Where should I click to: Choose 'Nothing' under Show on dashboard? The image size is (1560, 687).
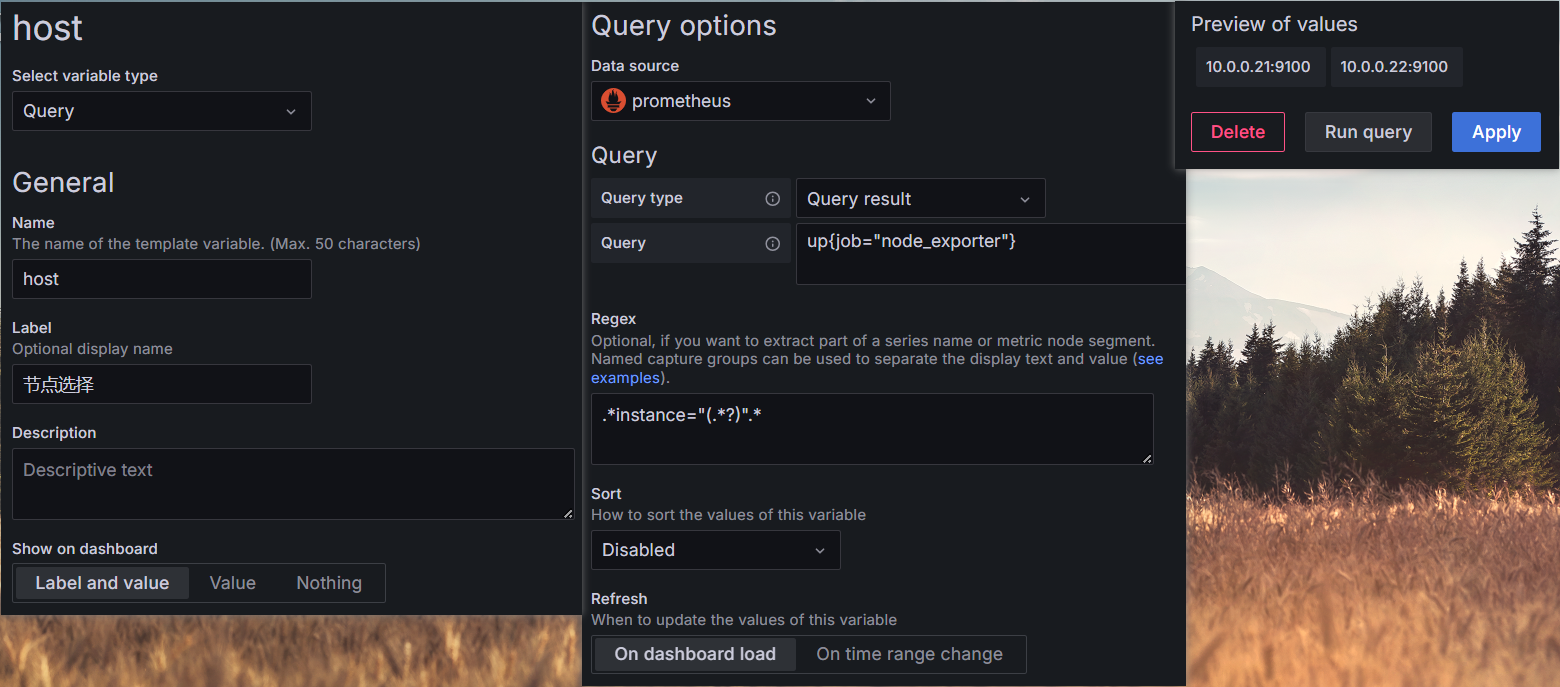(x=328, y=583)
